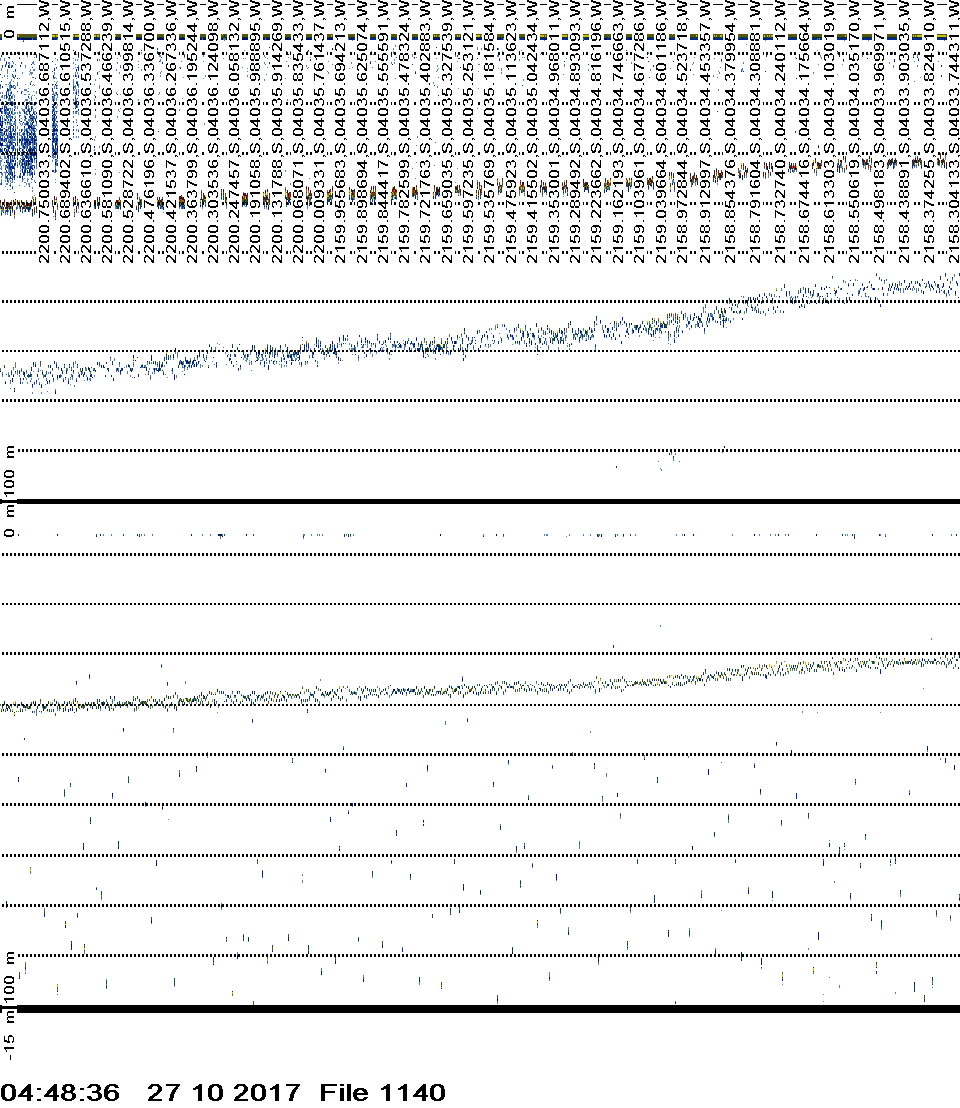The width and height of the screenshot is (960, 1108).
Task: Click the -15 m depth label
Action: coord(8,1037)
